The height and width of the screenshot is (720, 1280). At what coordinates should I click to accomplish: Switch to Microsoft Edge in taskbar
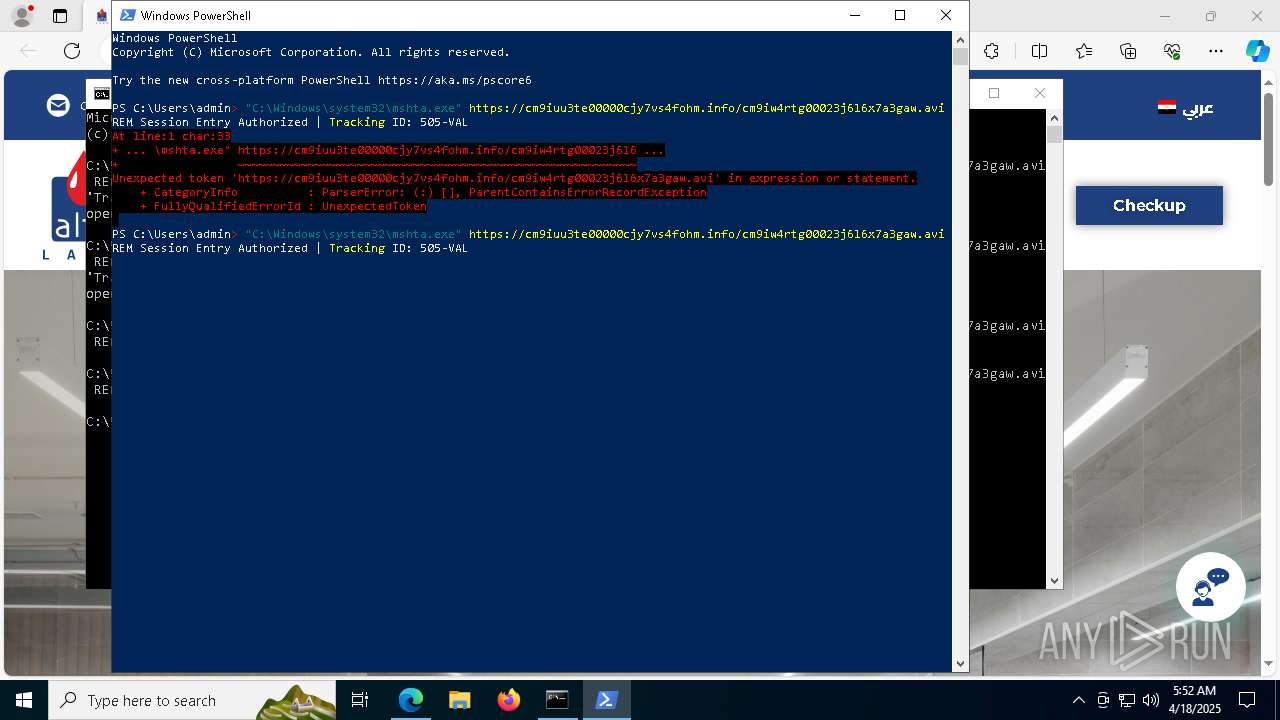tap(411, 700)
